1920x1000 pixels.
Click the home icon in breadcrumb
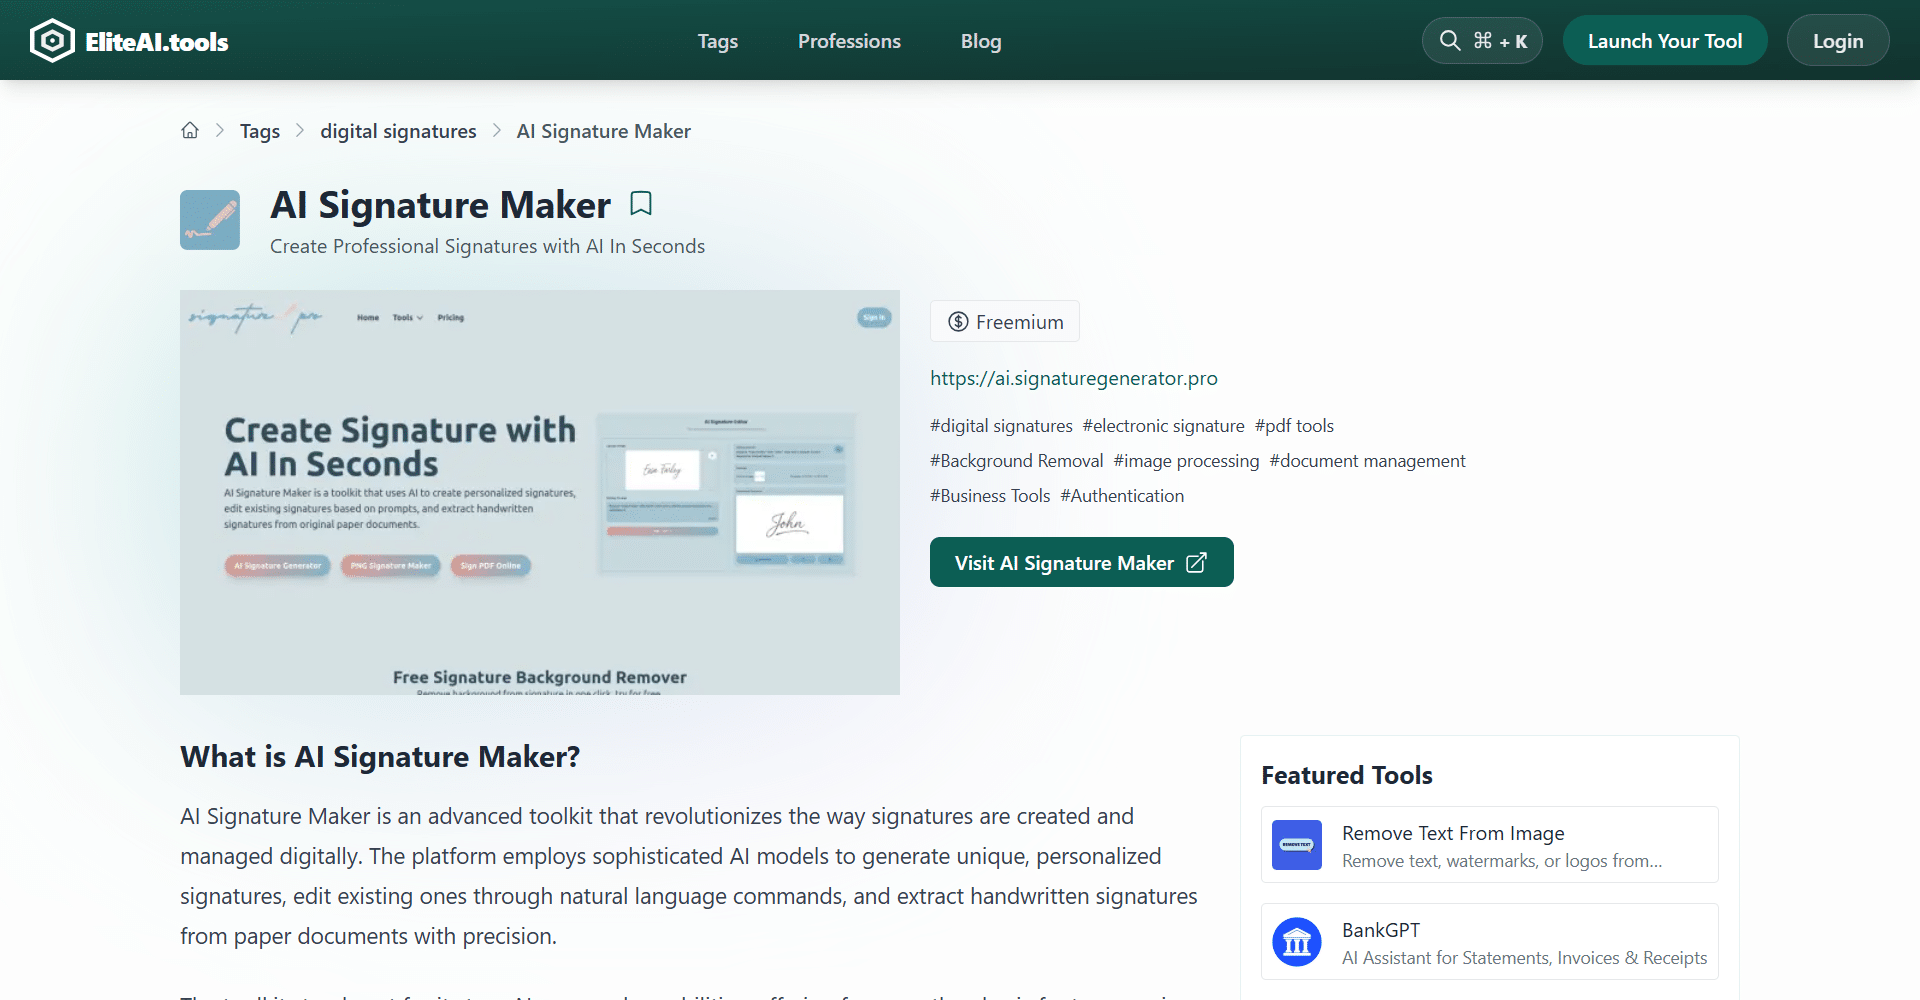click(190, 131)
